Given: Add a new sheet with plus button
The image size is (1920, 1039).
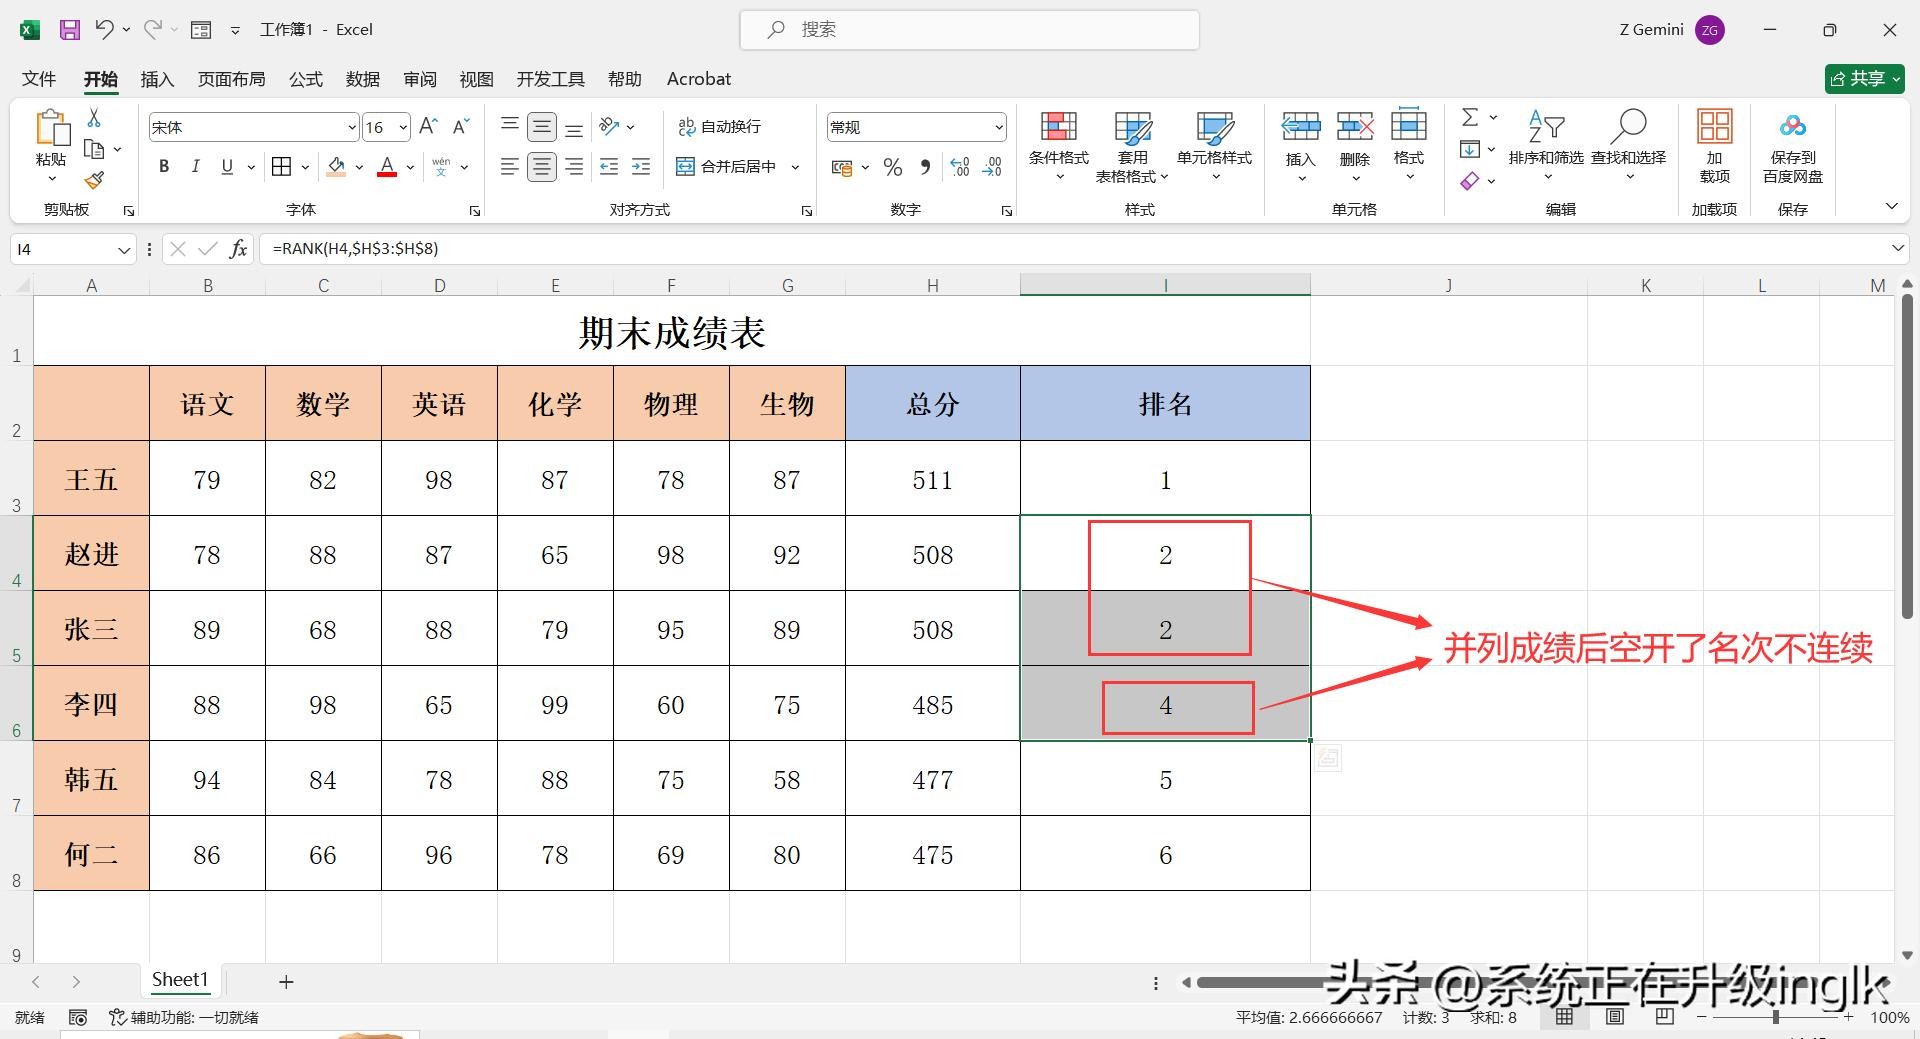Looking at the screenshot, I should point(286,982).
